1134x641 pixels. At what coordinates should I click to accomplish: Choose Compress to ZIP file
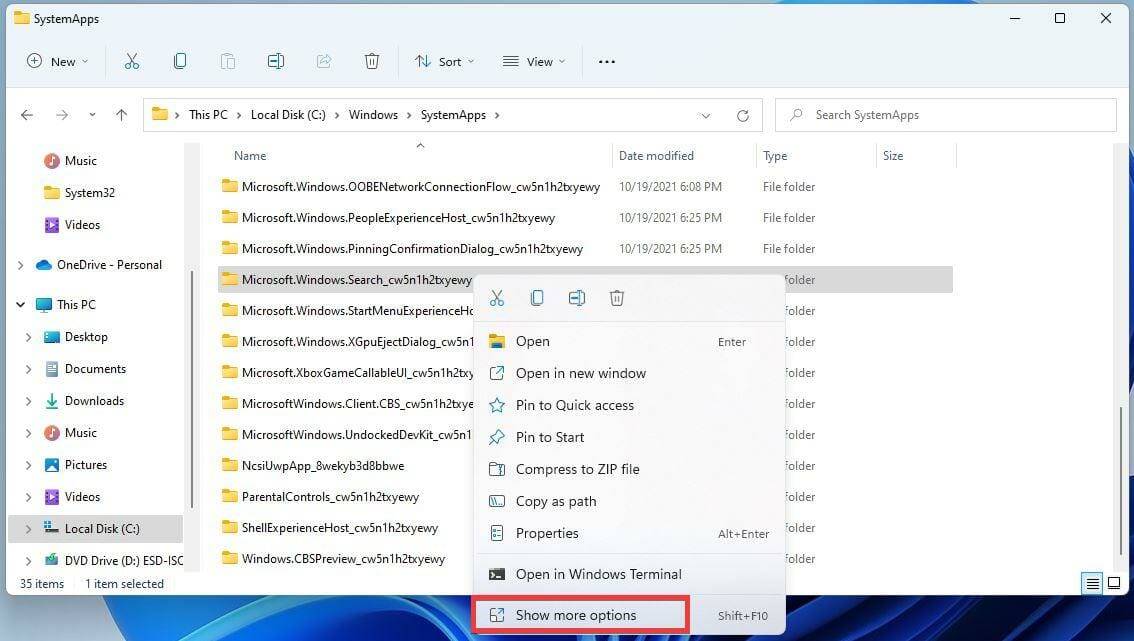[577, 469]
